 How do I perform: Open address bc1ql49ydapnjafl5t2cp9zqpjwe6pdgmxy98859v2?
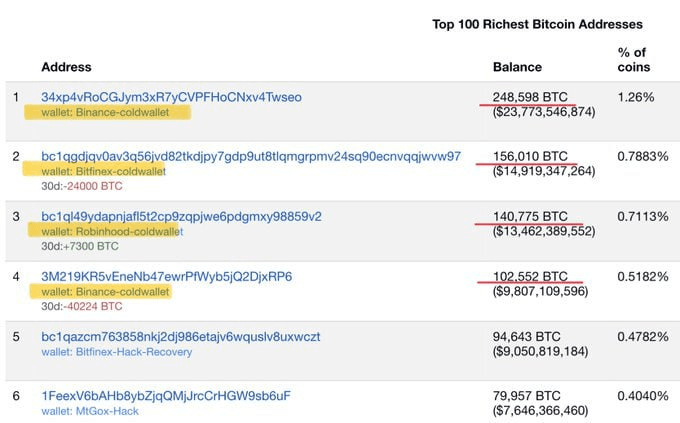pyautogui.click(x=181, y=216)
